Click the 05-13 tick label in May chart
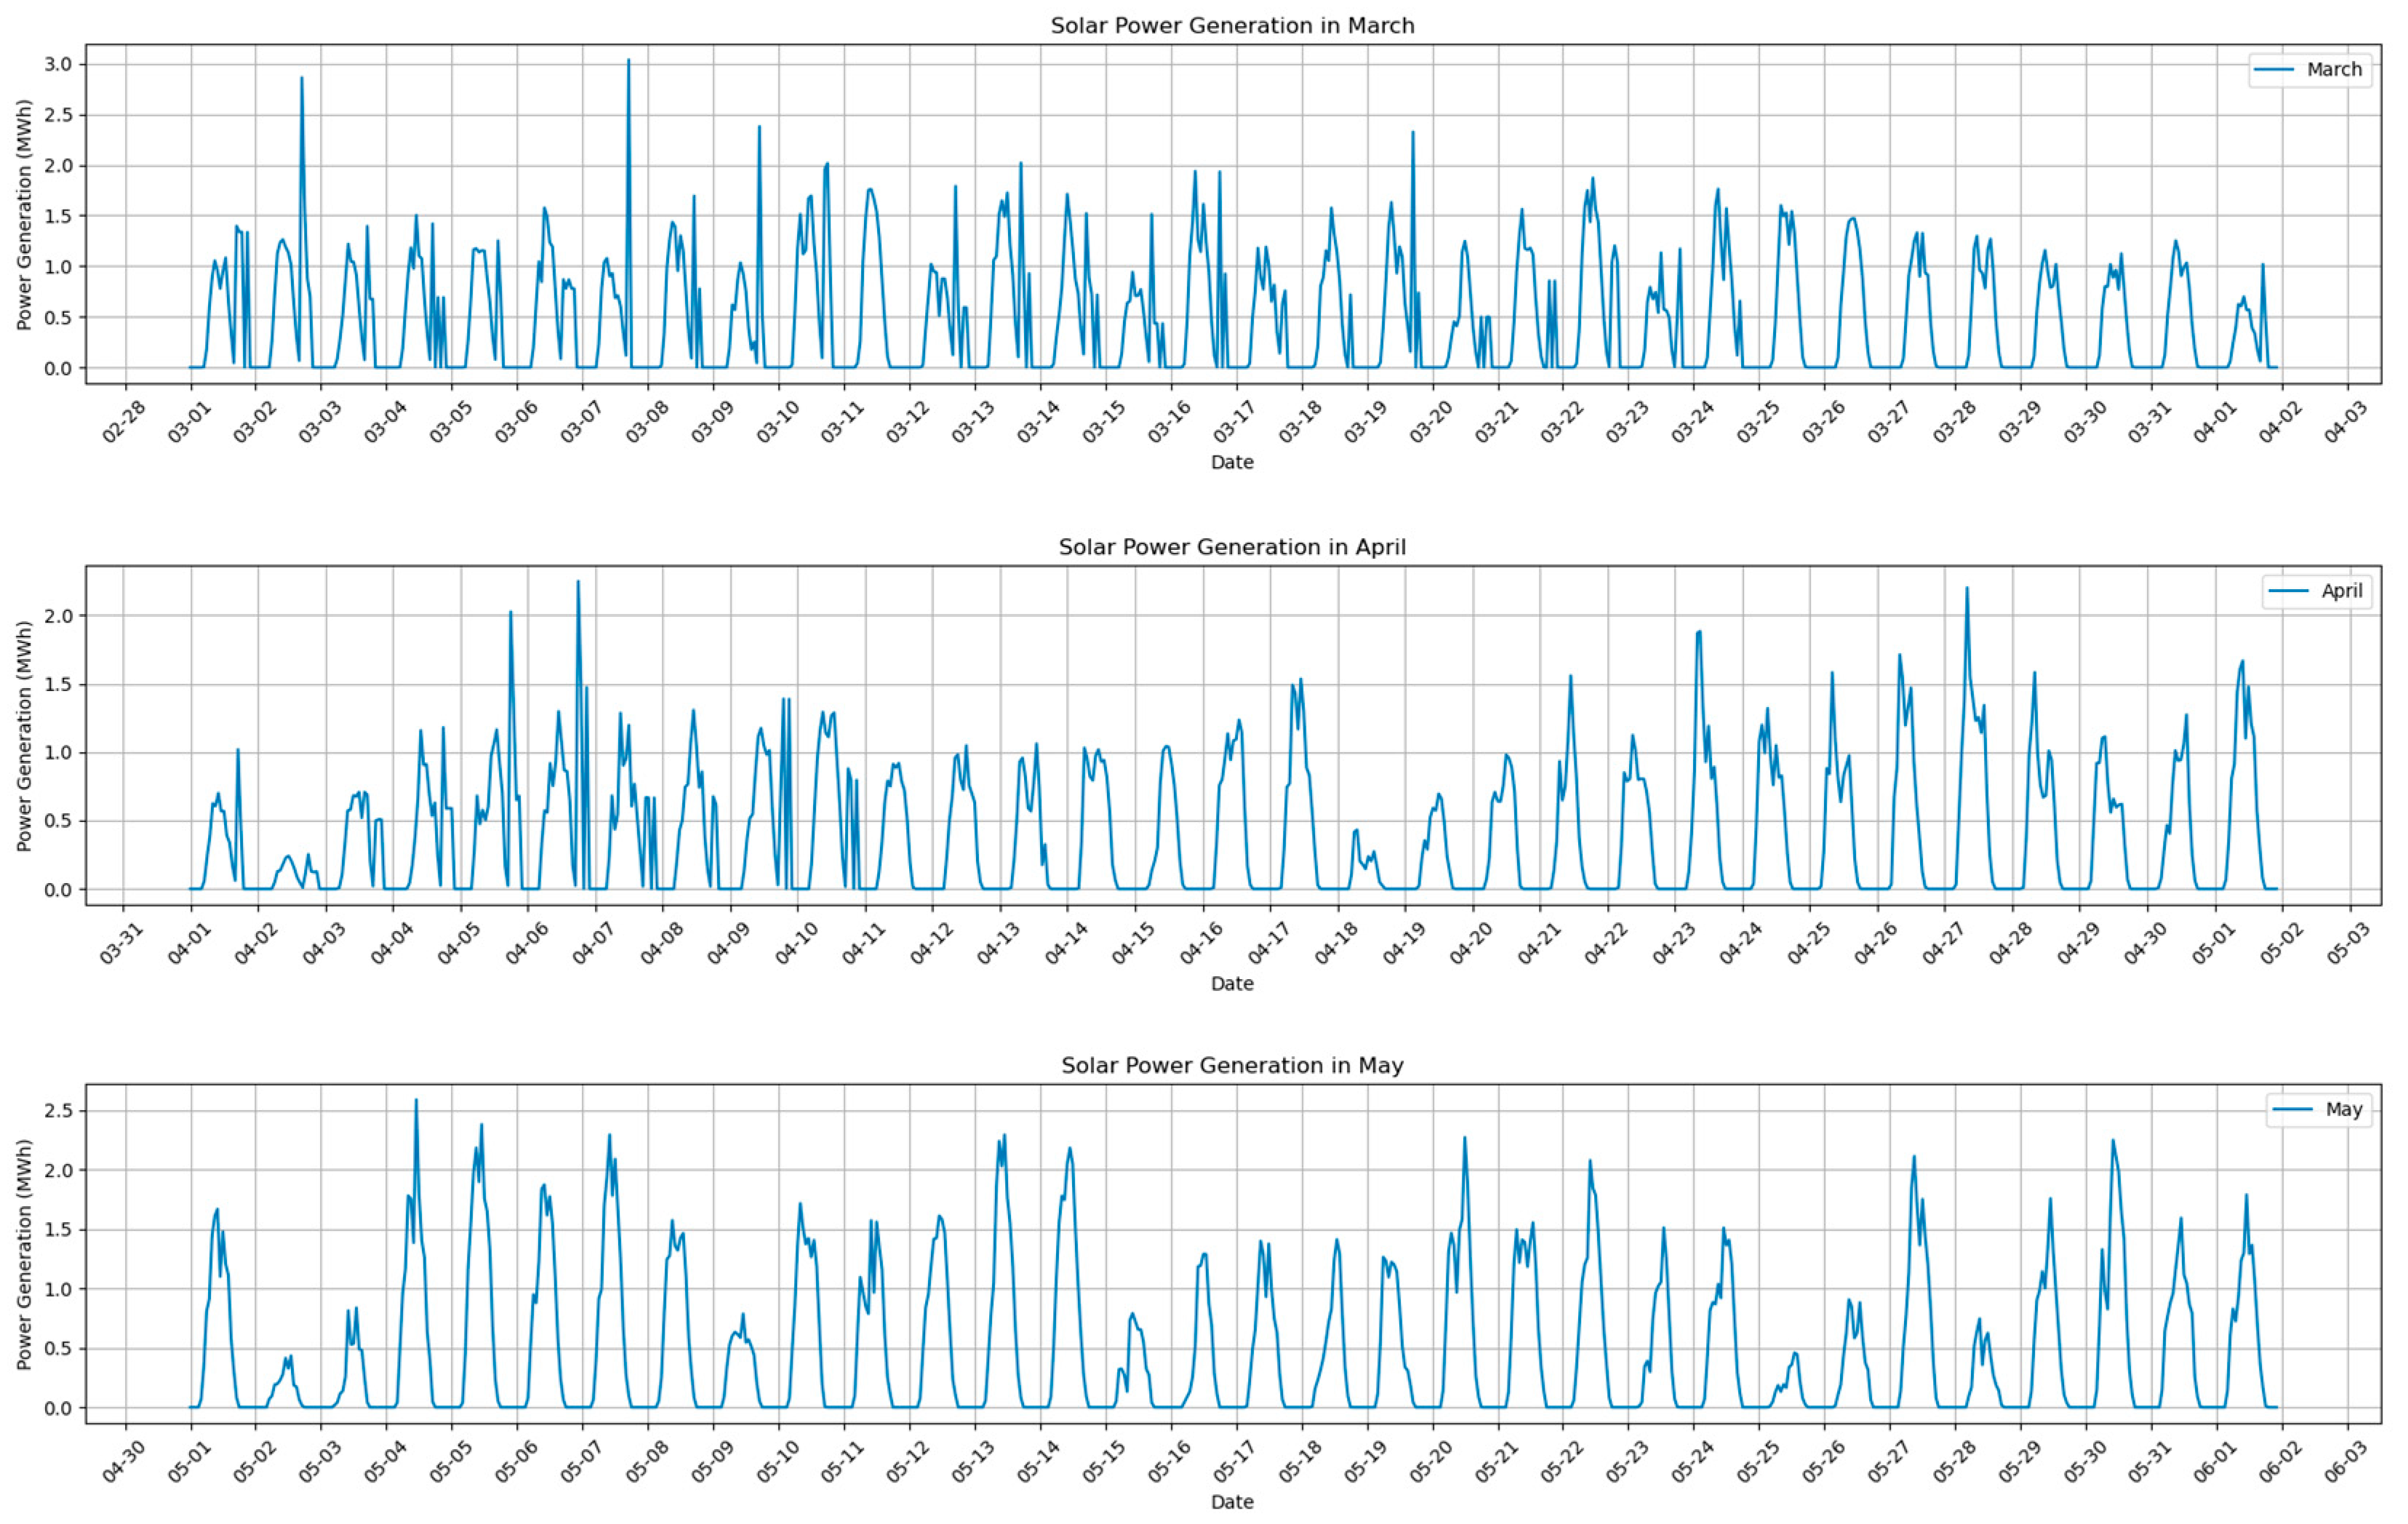Viewport: 2408px width, 1524px height. tap(972, 1461)
